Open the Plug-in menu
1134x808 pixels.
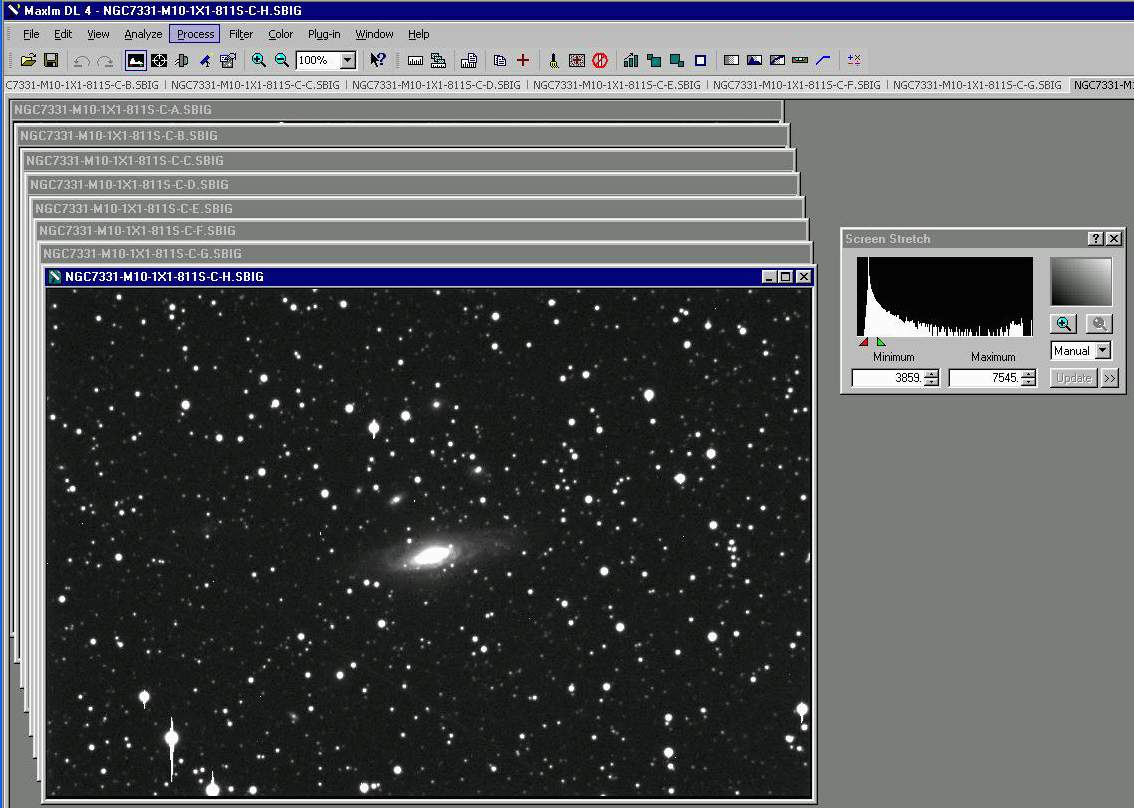click(x=324, y=34)
